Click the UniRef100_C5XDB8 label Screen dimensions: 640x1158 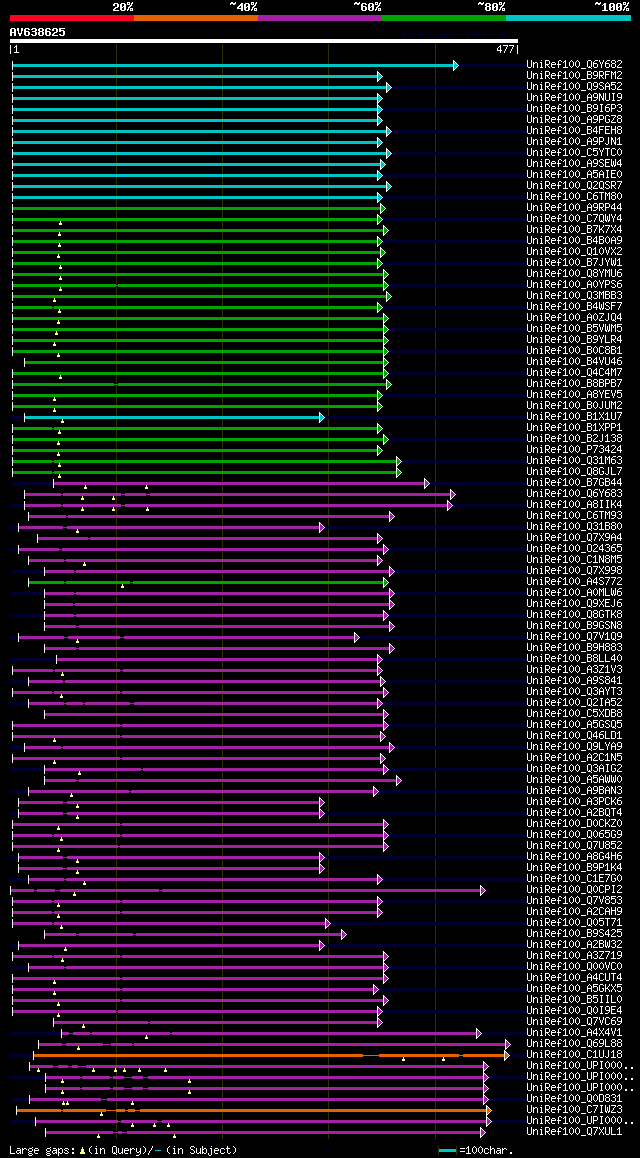click(574, 714)
